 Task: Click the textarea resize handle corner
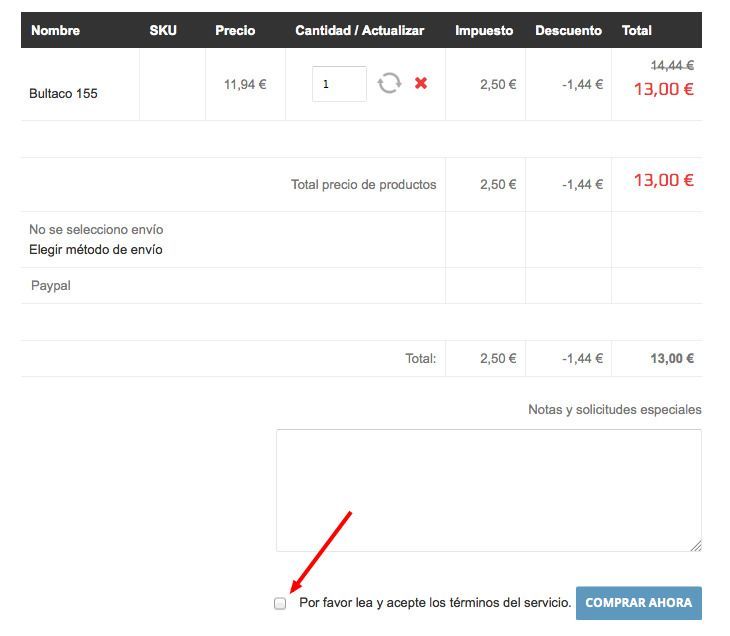(696, 546)
